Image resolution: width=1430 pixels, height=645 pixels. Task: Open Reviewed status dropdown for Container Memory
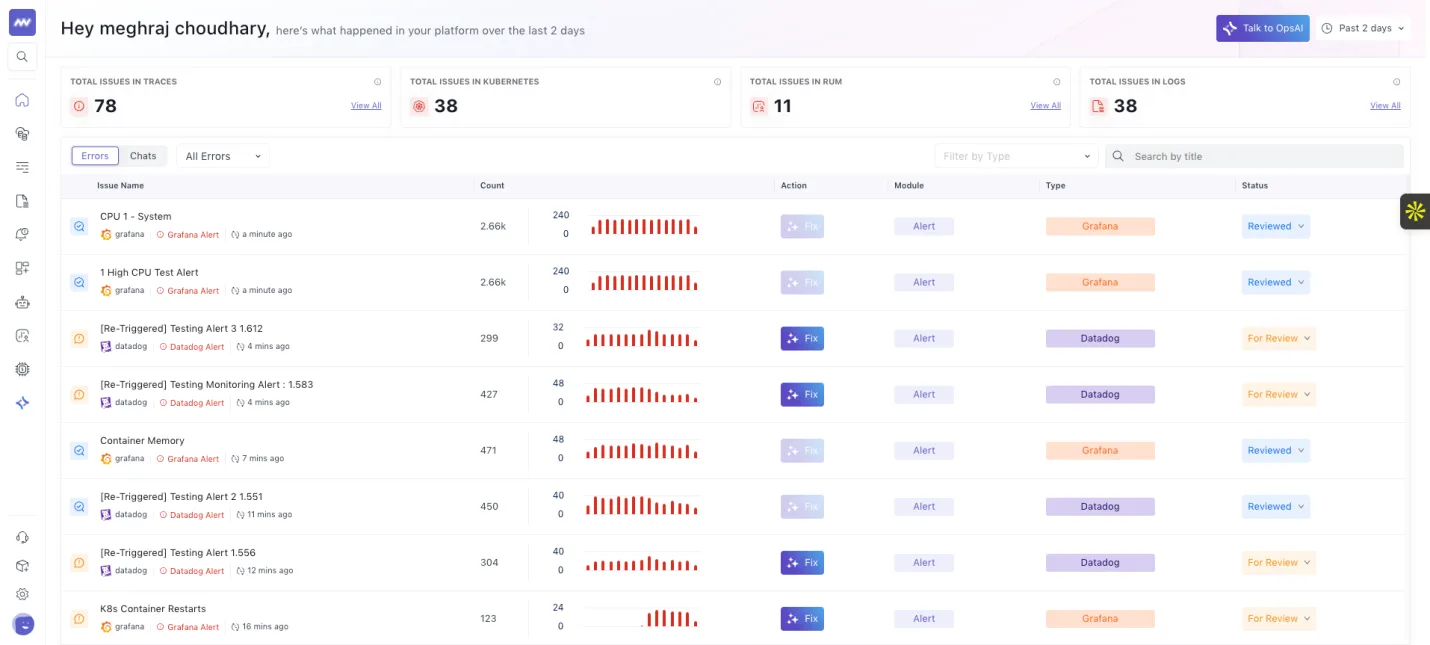tap(1276, 451)
